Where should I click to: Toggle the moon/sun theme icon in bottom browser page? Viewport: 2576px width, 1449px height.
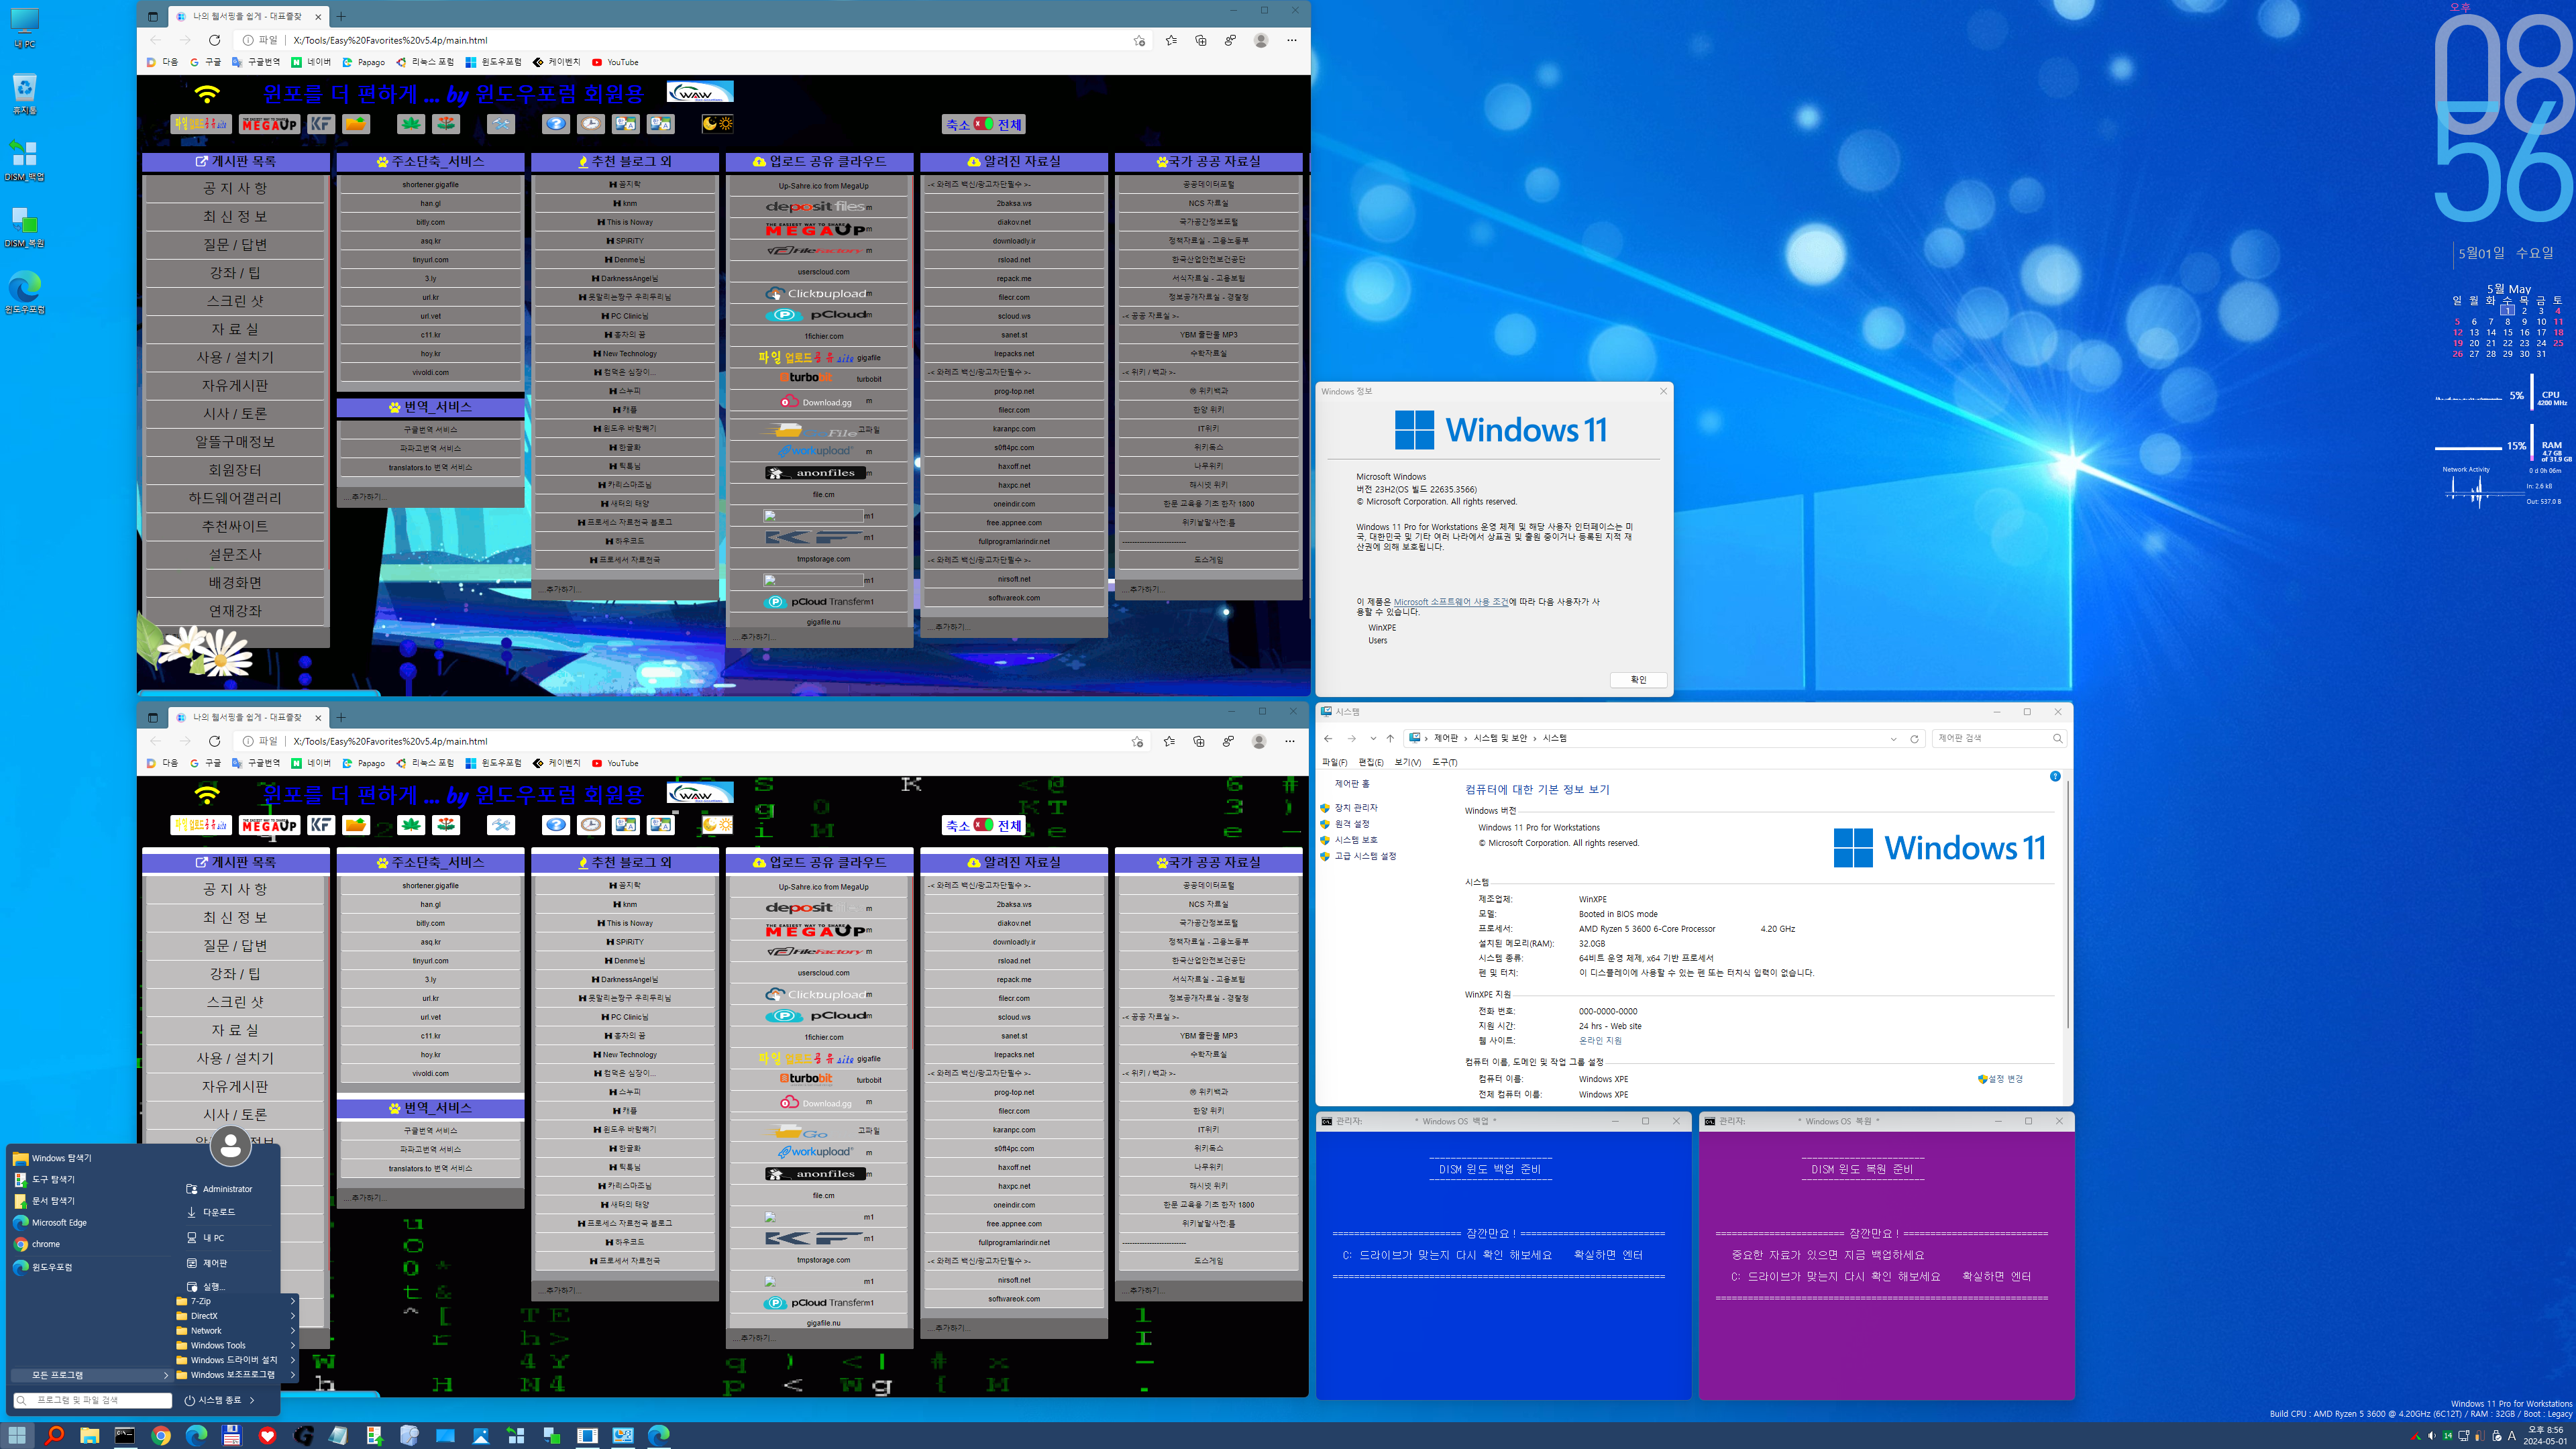[717, 825]
